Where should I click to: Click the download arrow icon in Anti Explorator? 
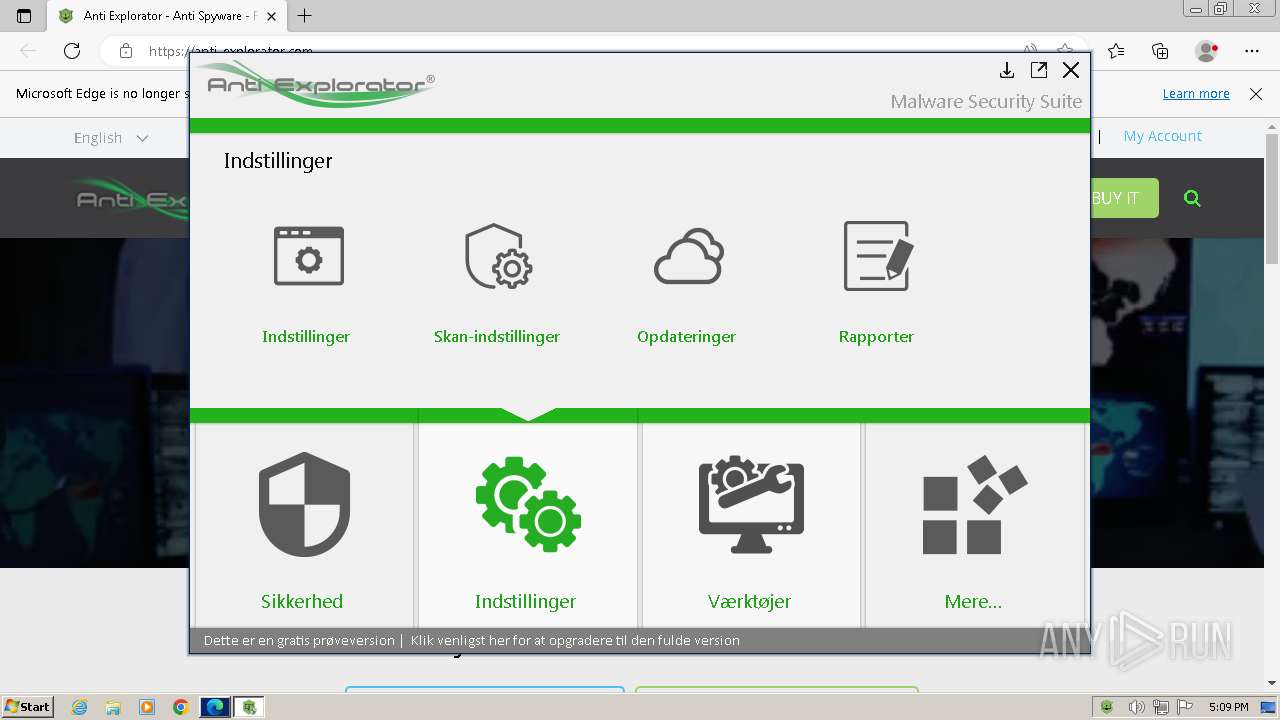tap(1007, 70)
